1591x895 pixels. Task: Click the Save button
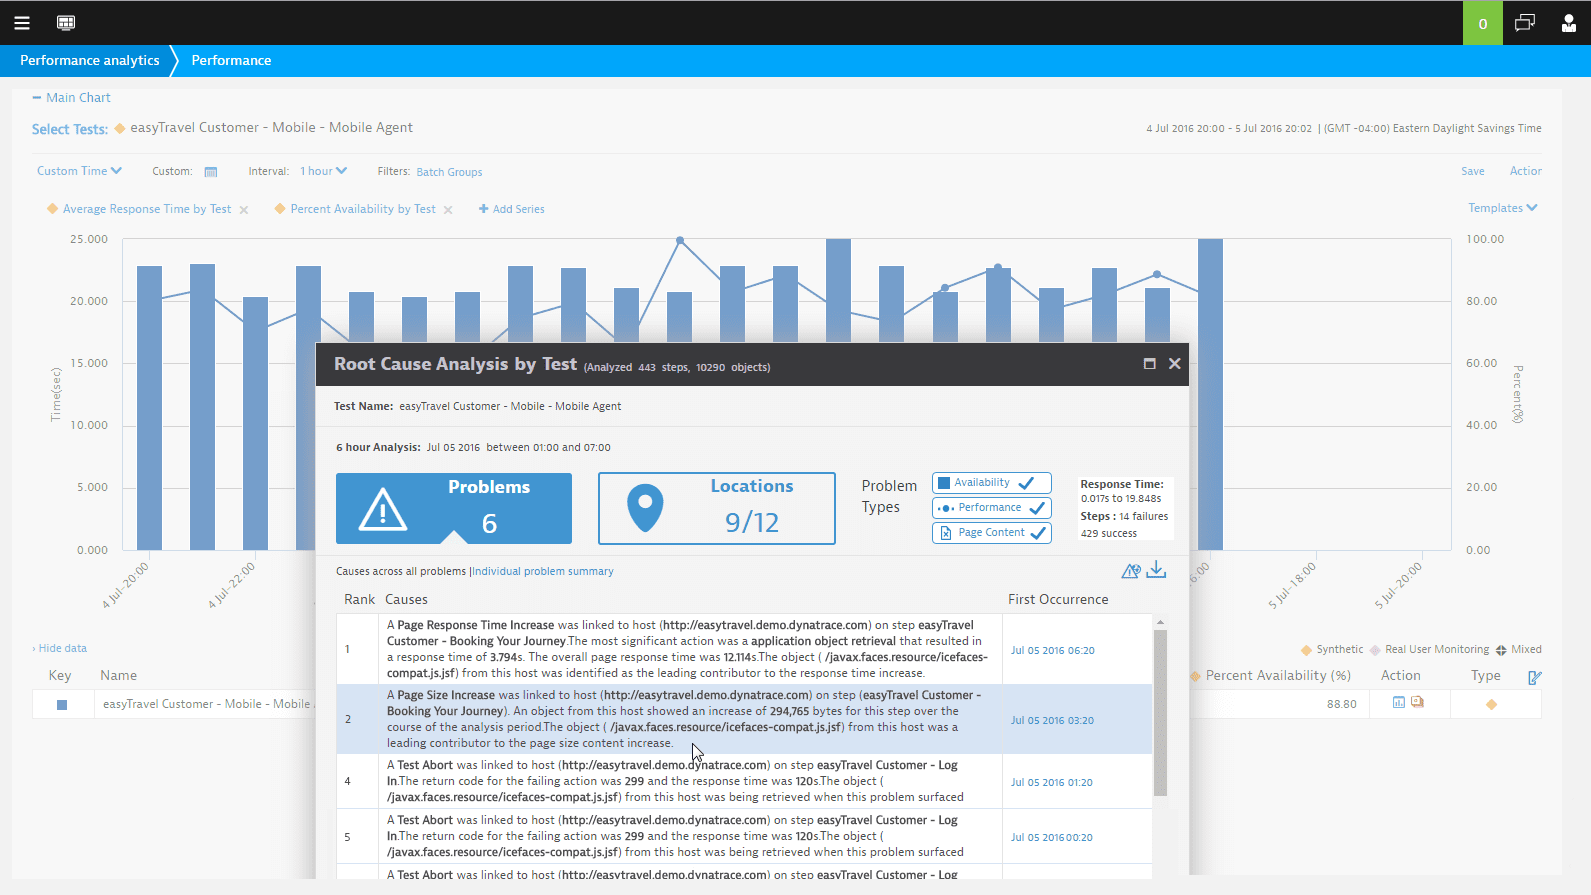[x=1472, y=171]
